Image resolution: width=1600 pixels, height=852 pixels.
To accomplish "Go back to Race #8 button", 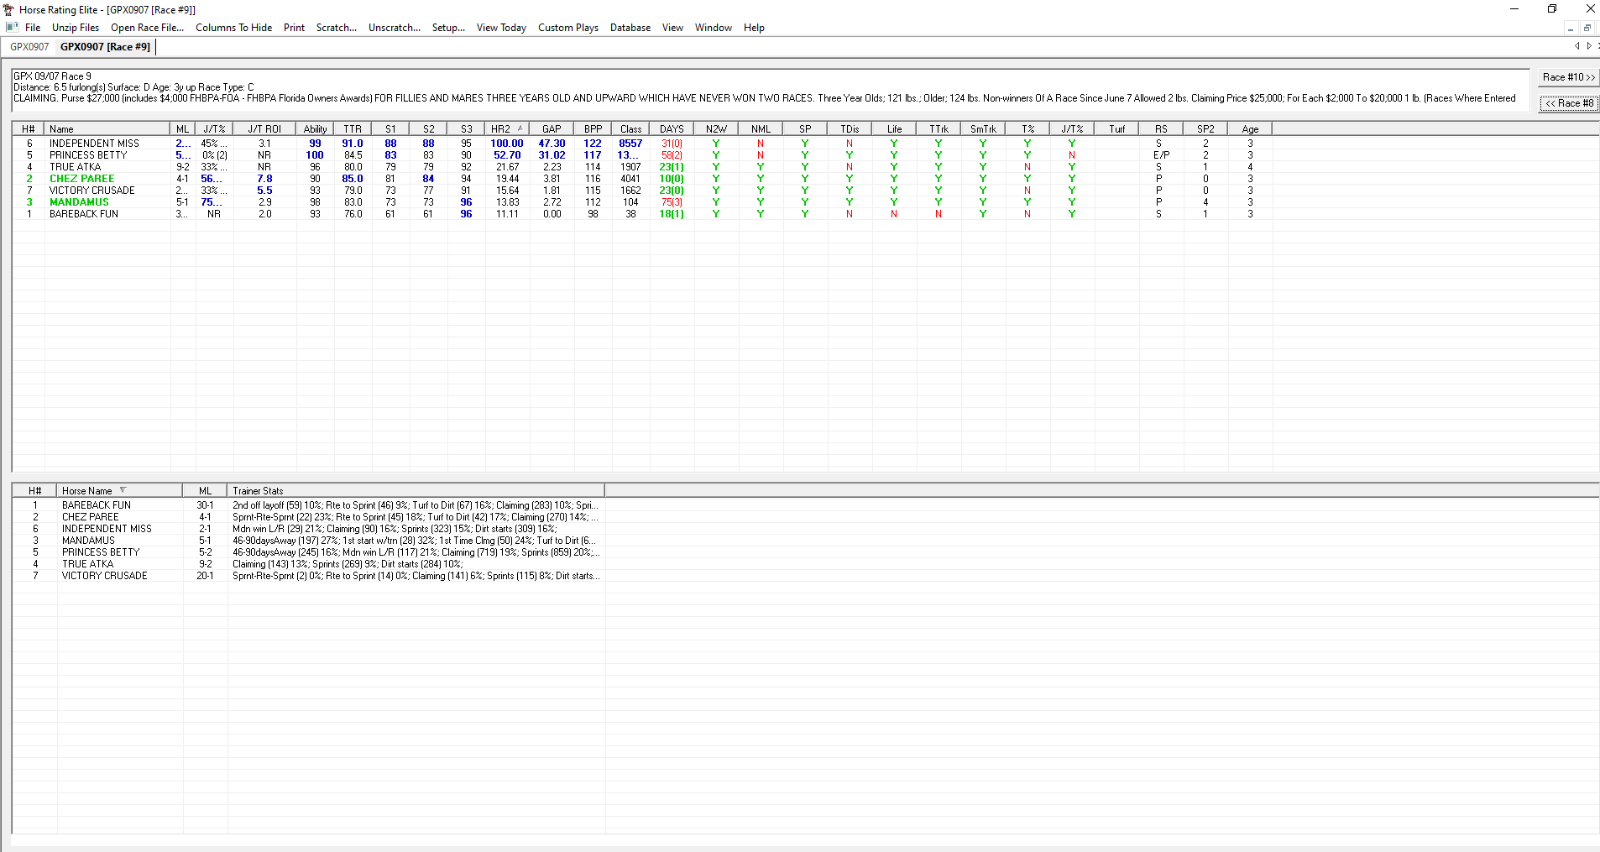I will (x=1568, y=103).
